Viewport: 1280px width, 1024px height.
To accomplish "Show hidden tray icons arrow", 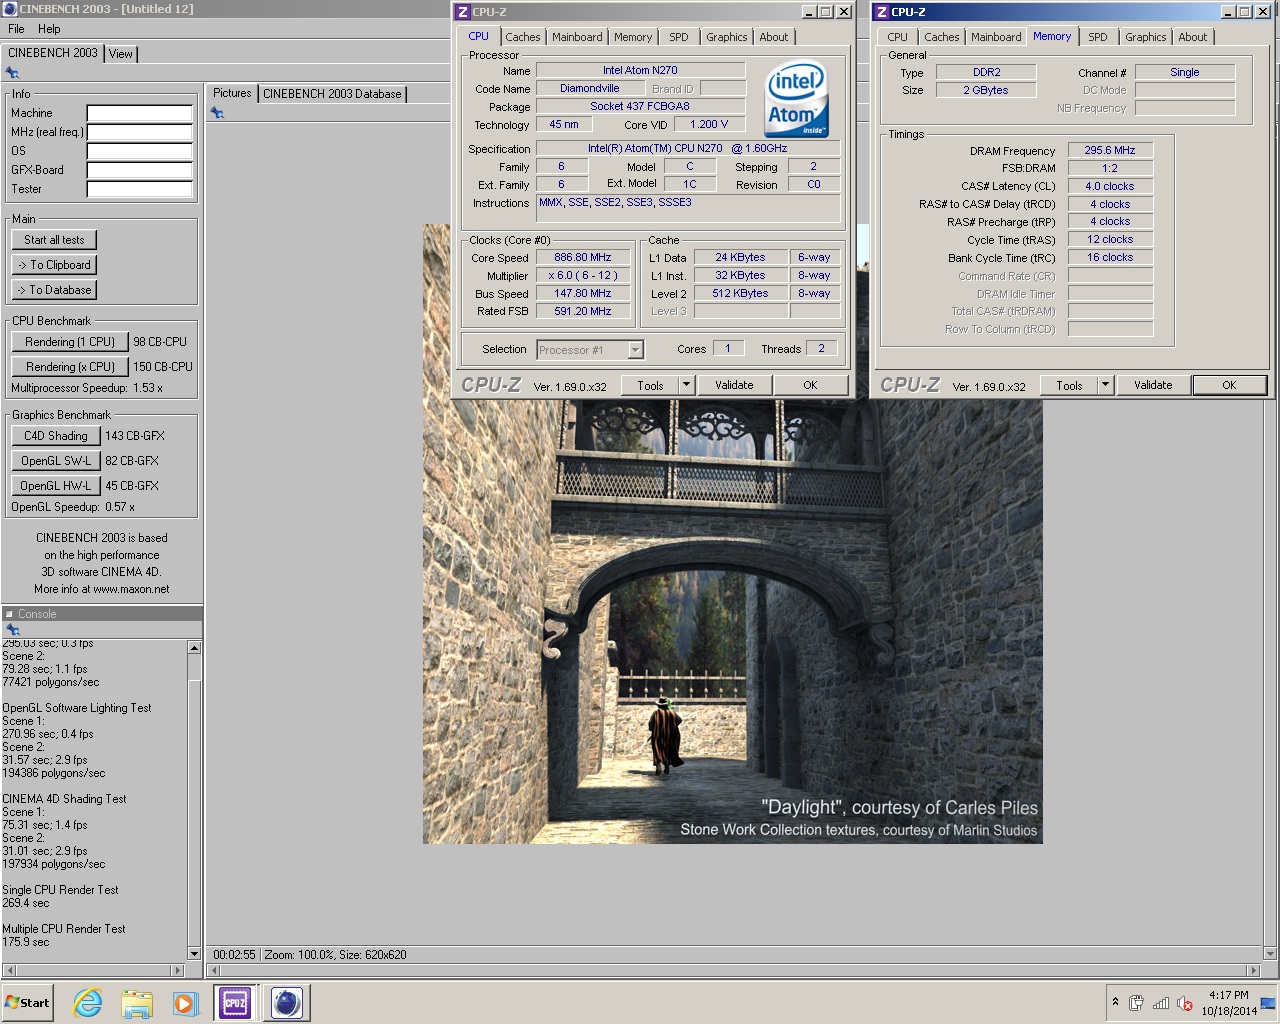I will coord(1115,1002).
